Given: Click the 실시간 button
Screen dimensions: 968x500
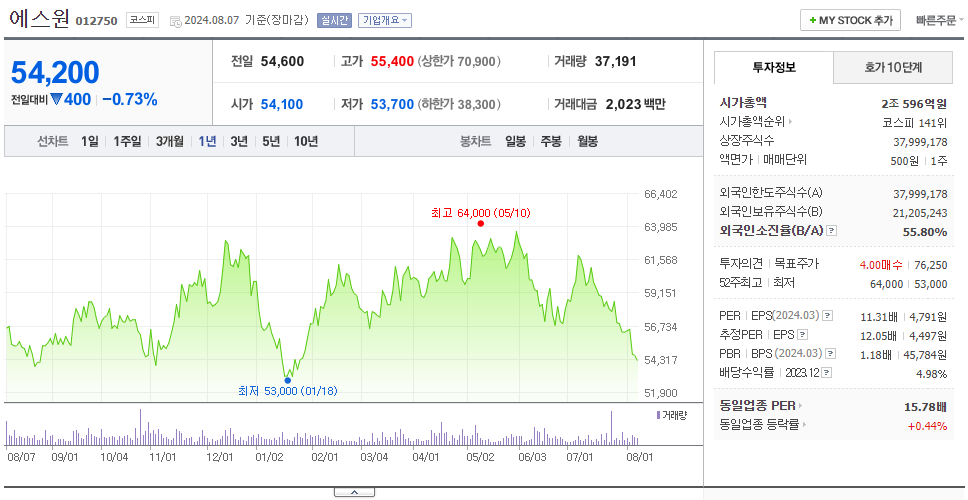Looking at the screenshot, I should tap(334, 21).
